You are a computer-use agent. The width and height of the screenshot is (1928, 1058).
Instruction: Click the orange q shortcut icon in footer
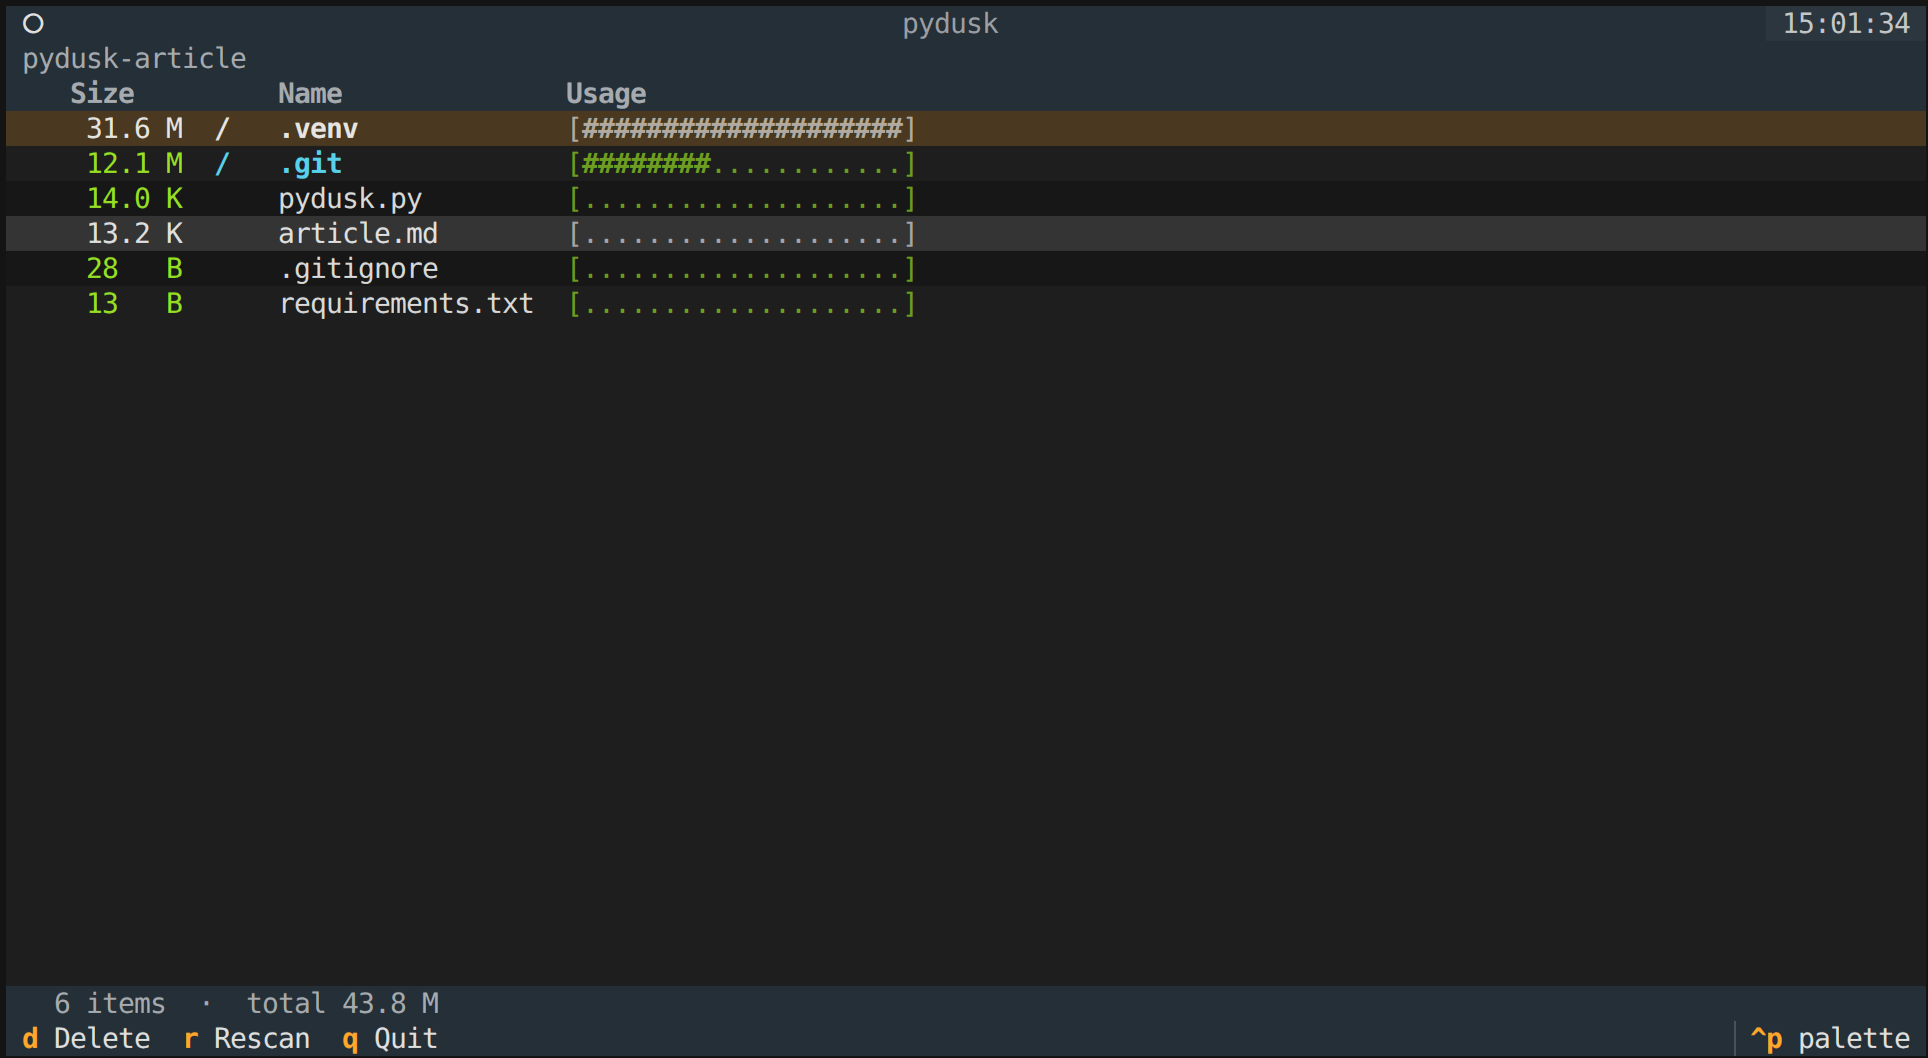(350, 1038)
